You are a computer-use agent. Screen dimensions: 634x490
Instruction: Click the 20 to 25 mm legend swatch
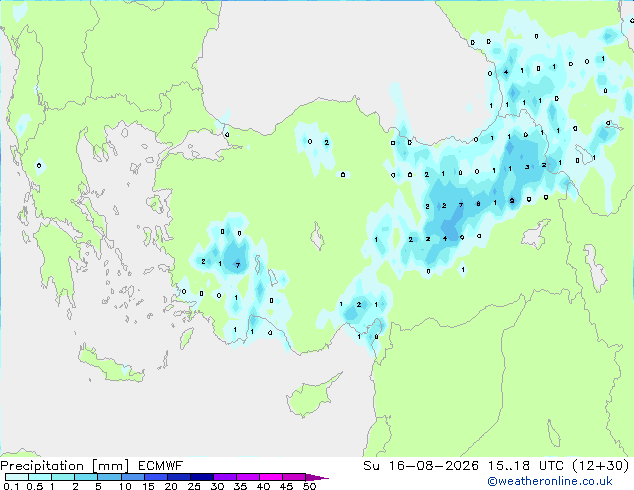tap(179, 477)
